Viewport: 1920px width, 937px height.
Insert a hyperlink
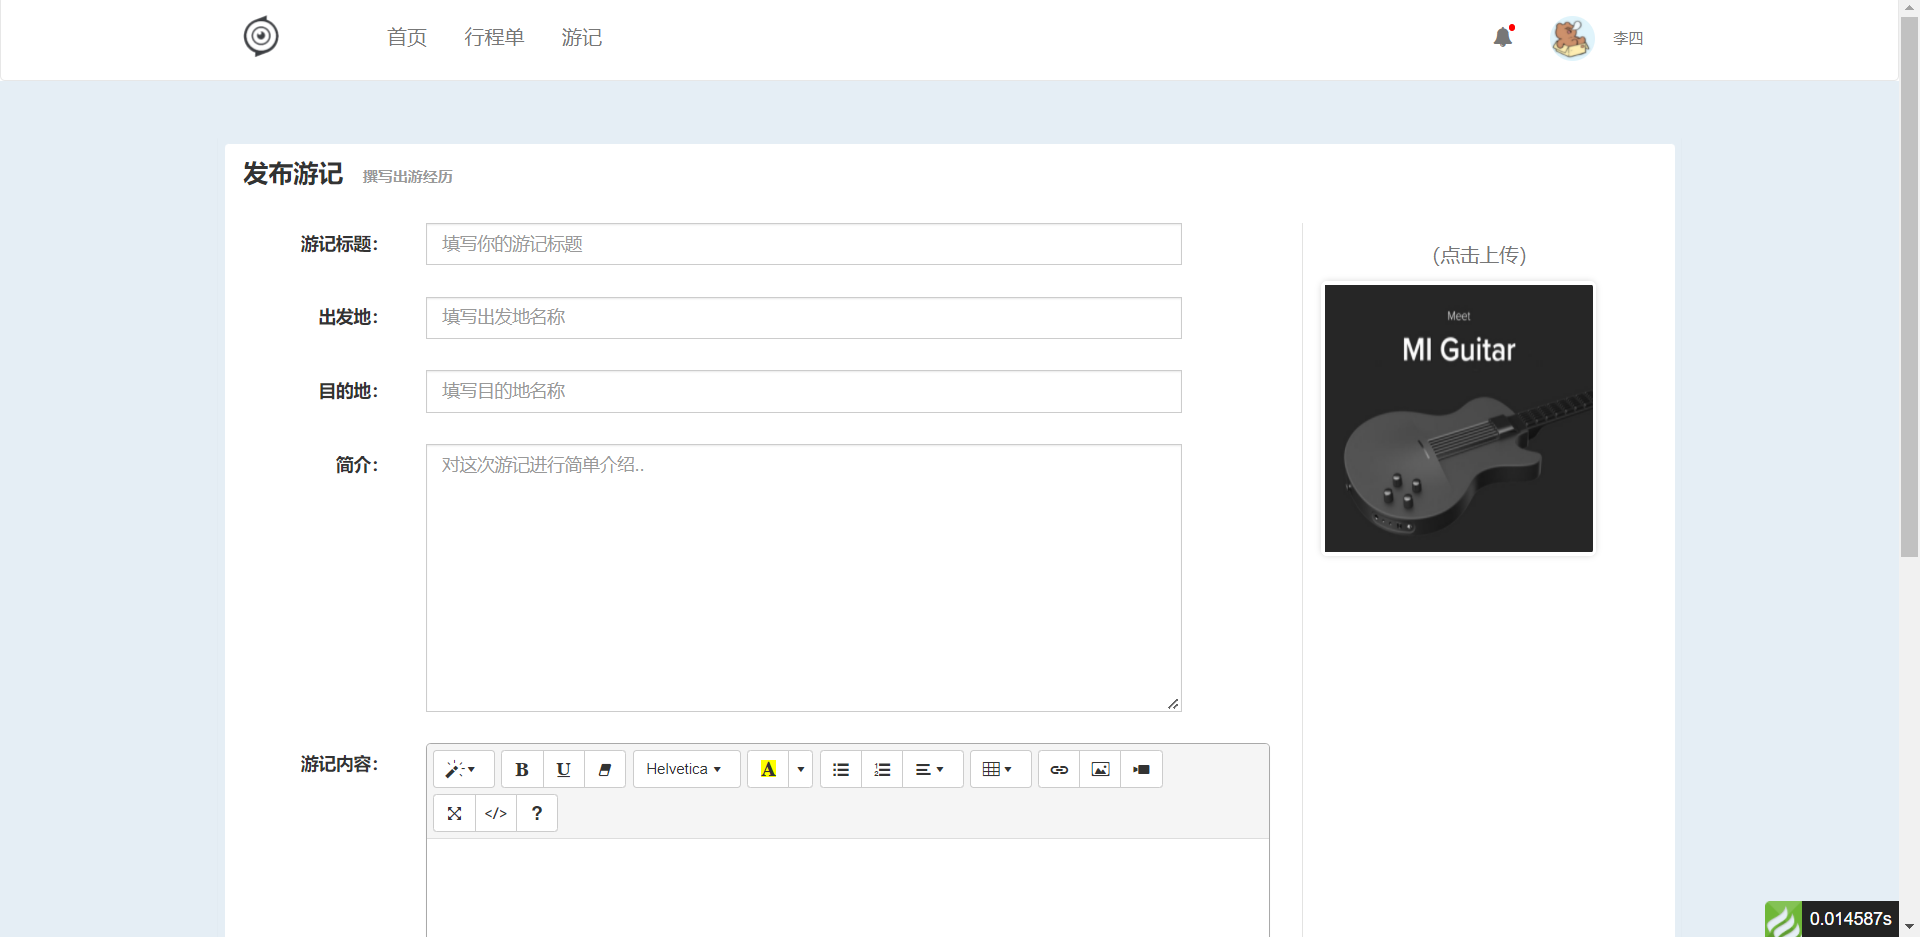tap(1059, 769)
